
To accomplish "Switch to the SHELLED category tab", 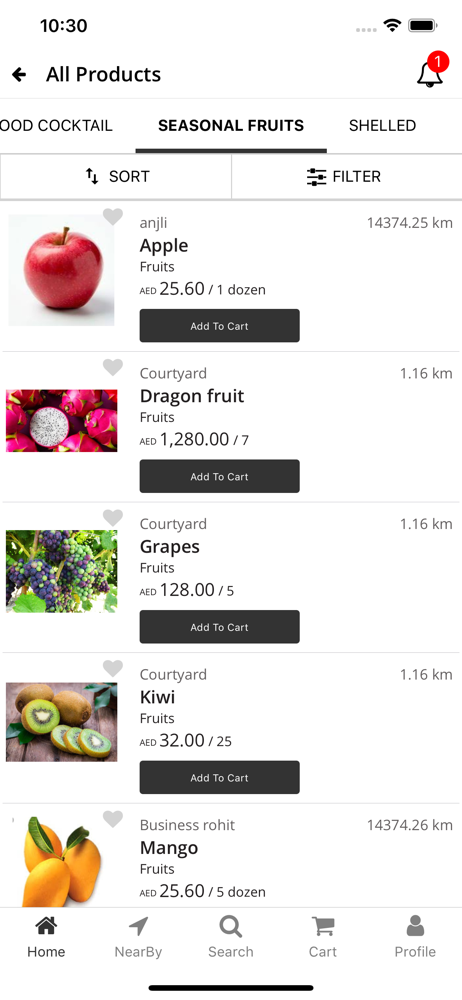I will 382,126.
